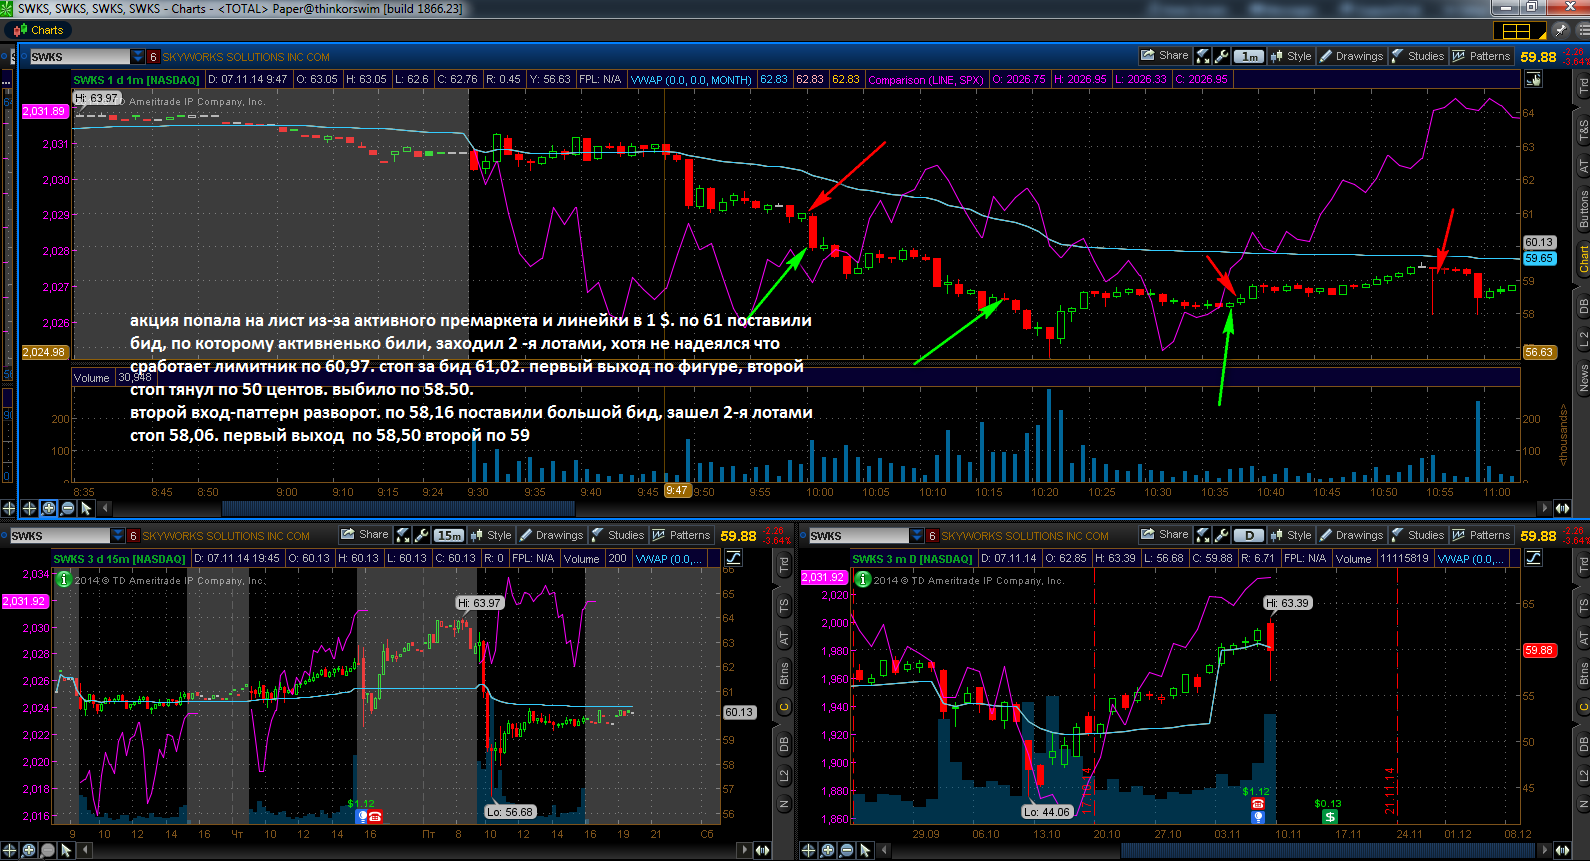Open the Patterns menu on top chart
The width and height of the screenshot is (1590, 861).
pos(1481,56)
